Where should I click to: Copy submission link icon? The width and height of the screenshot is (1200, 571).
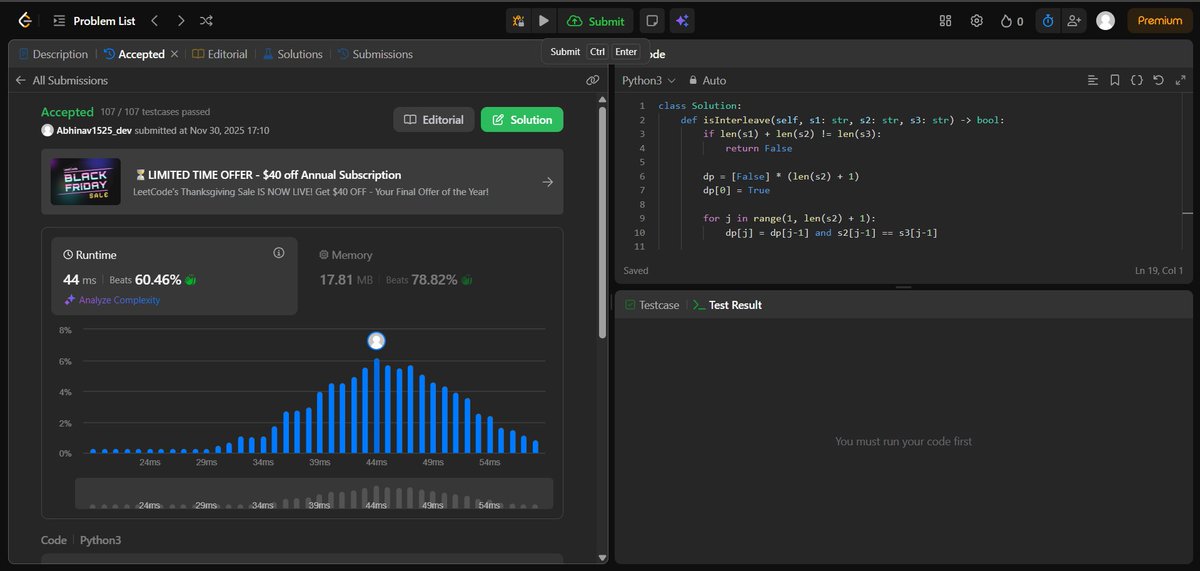point(592,80)
